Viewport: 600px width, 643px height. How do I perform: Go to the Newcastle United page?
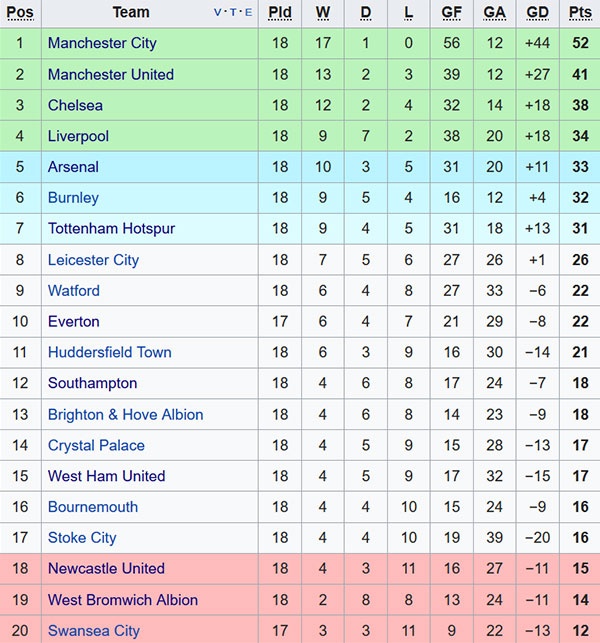click(106, 568)
